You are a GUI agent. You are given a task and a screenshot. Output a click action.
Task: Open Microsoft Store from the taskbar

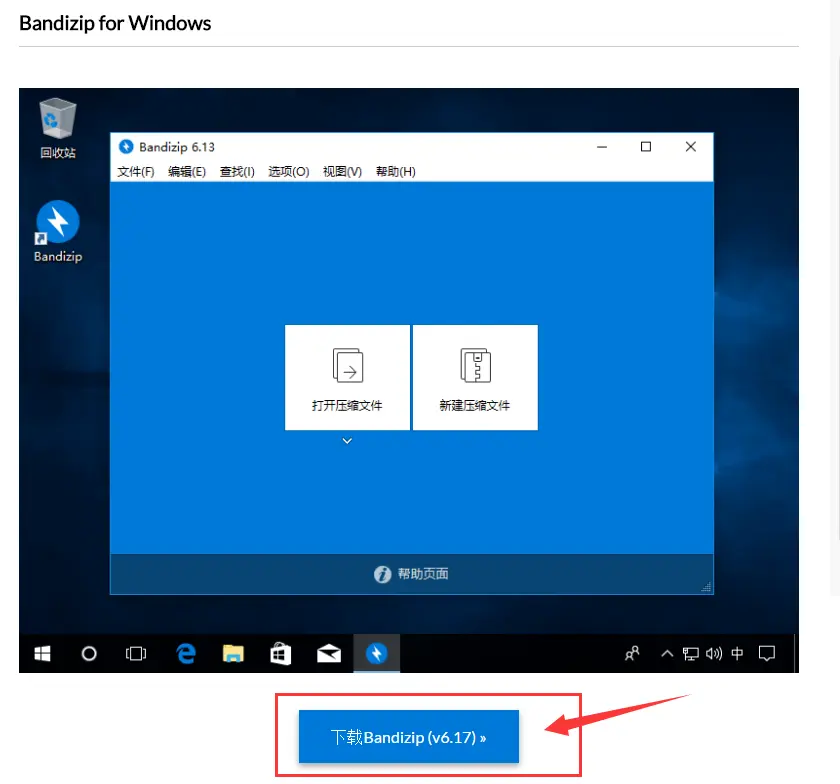click(x=281, y=654)
